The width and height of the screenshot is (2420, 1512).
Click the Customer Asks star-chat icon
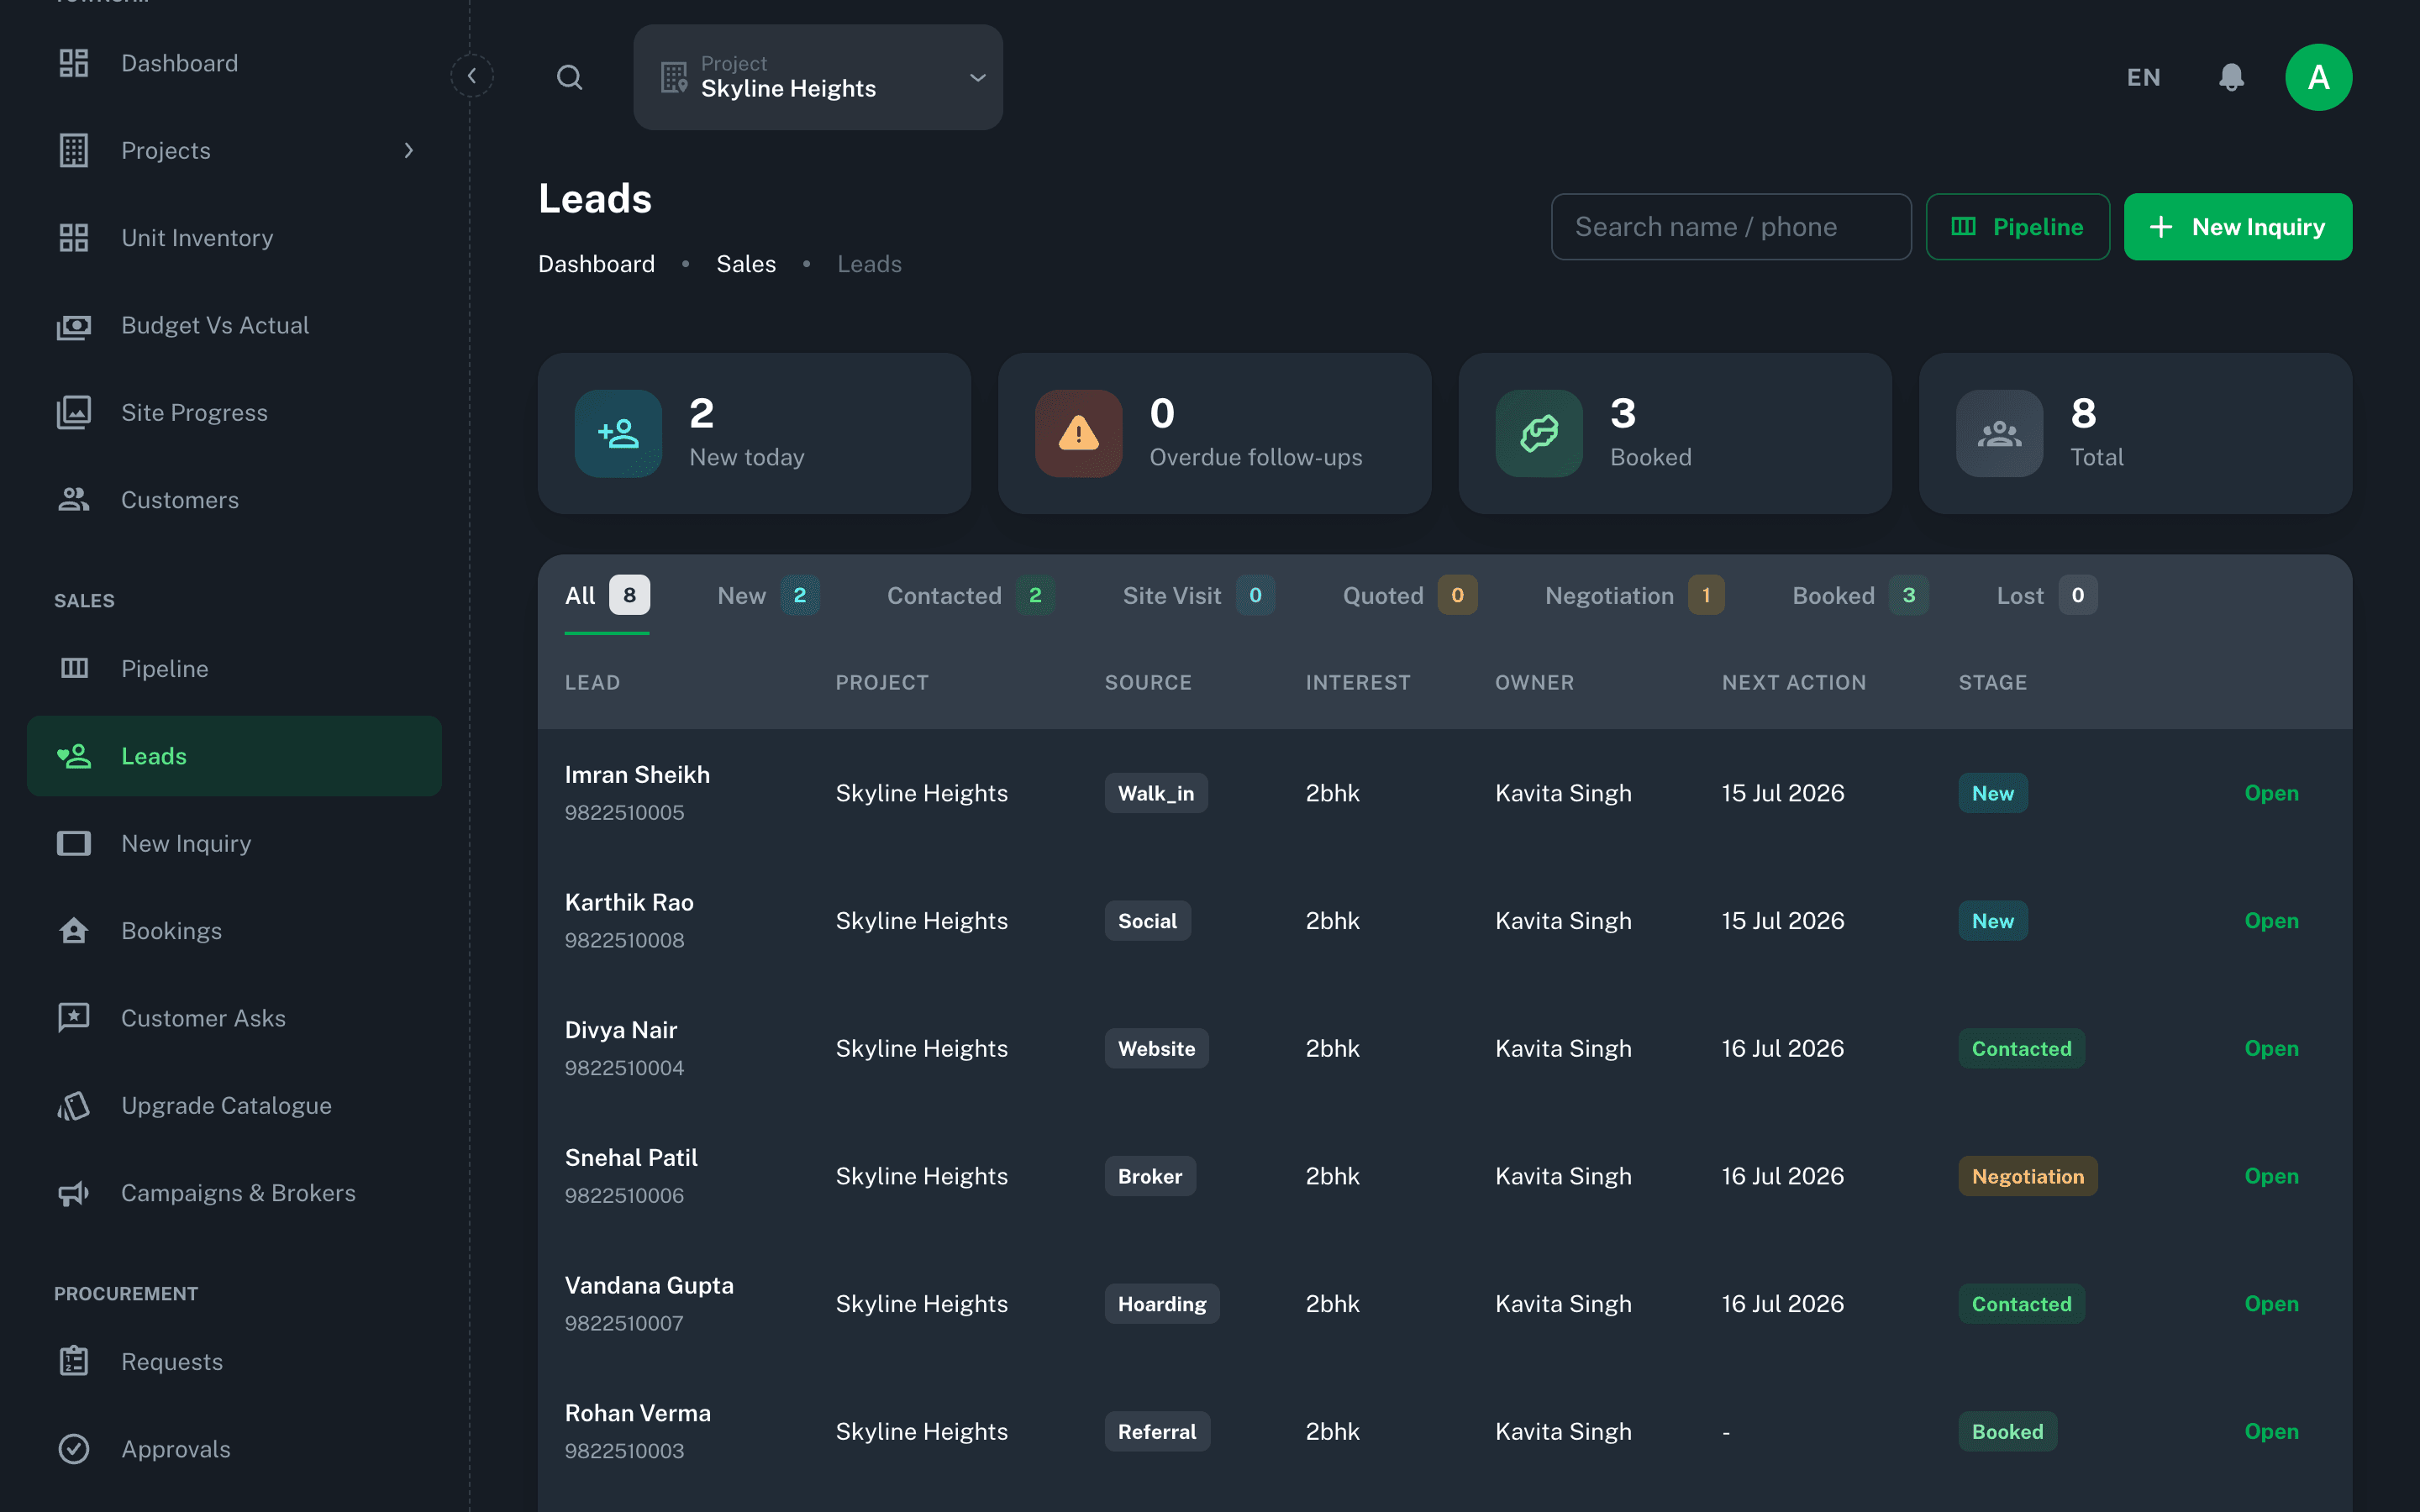(74, 1018)
